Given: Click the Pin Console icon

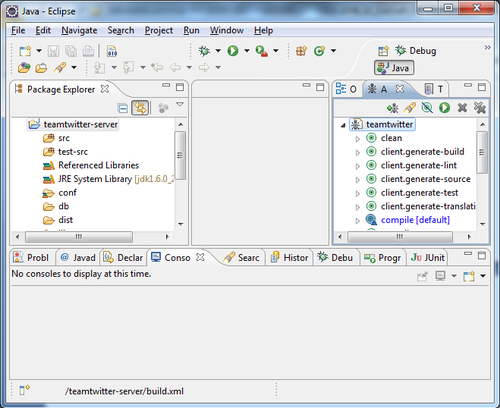Looking at the screenshot, I should [x=422, y=276].
